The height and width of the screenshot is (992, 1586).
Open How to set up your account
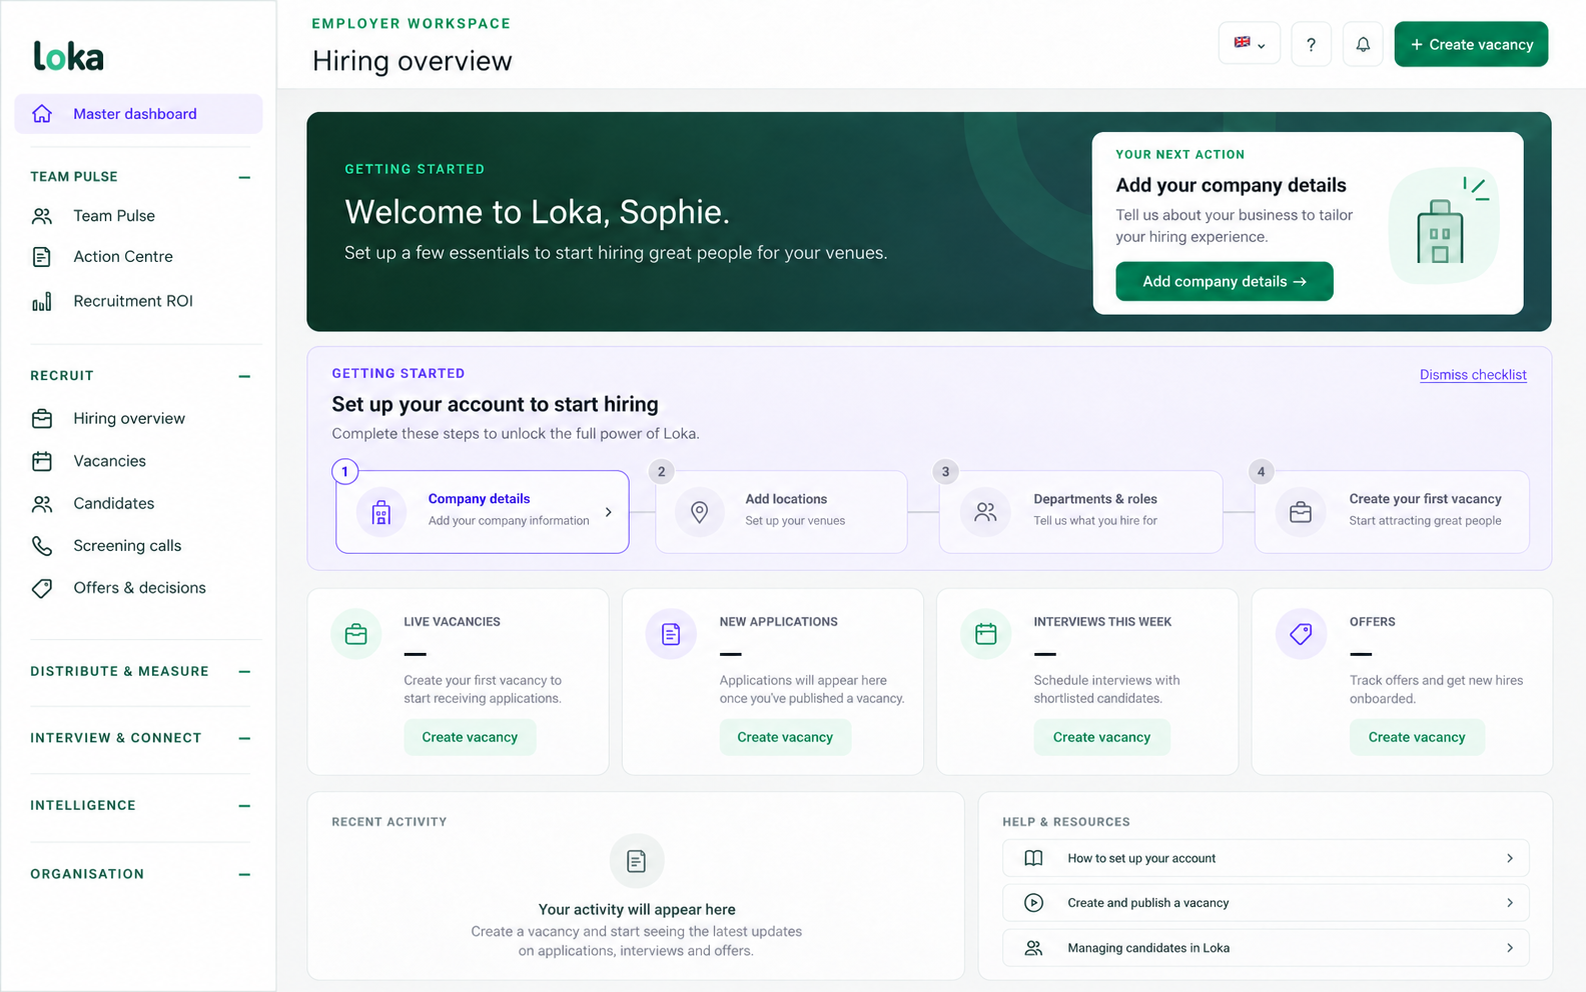coord(1266,858)
